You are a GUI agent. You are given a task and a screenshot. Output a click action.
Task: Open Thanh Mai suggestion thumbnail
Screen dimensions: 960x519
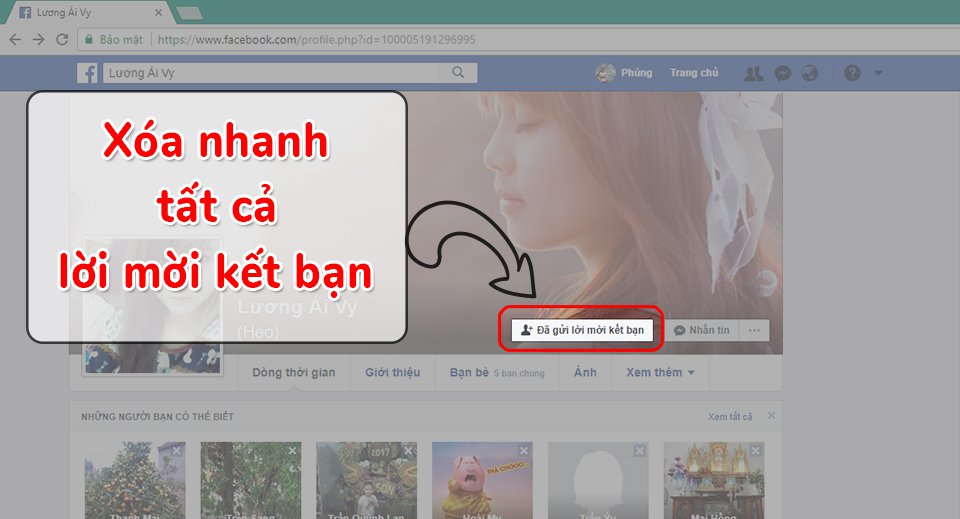click(135, 480)
